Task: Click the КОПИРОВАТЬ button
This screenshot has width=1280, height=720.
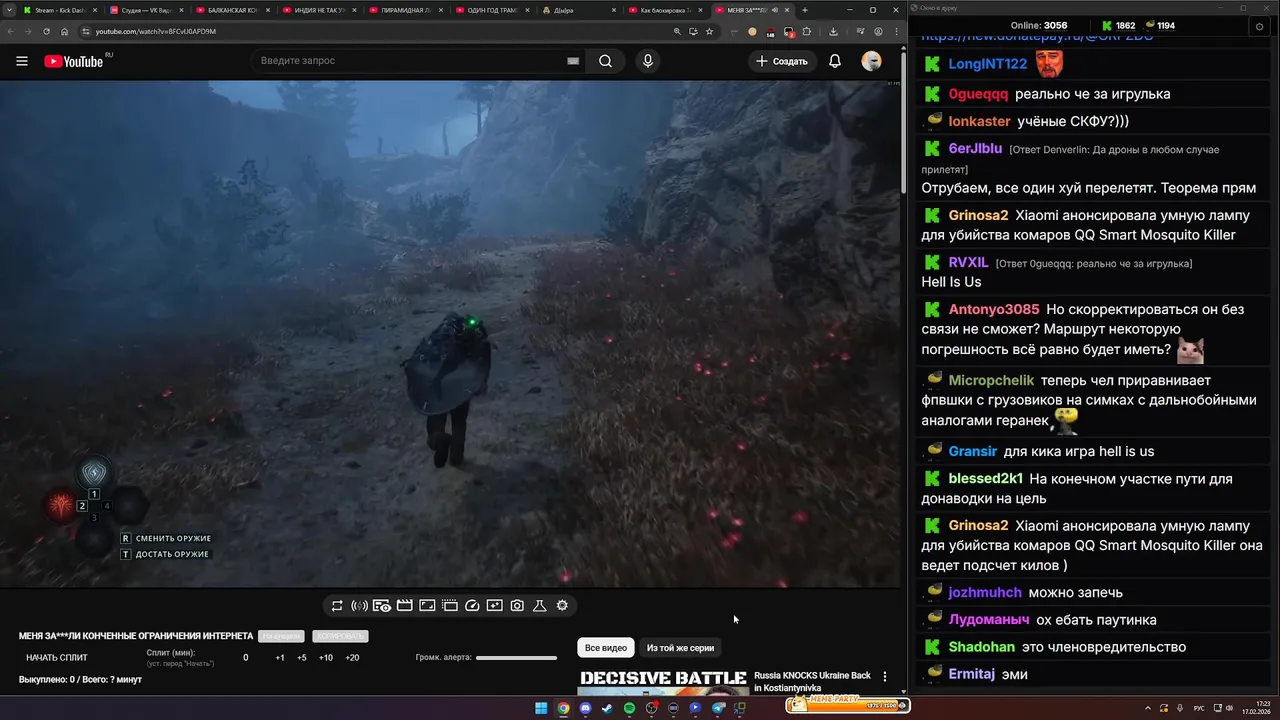Action: [340, 636]
